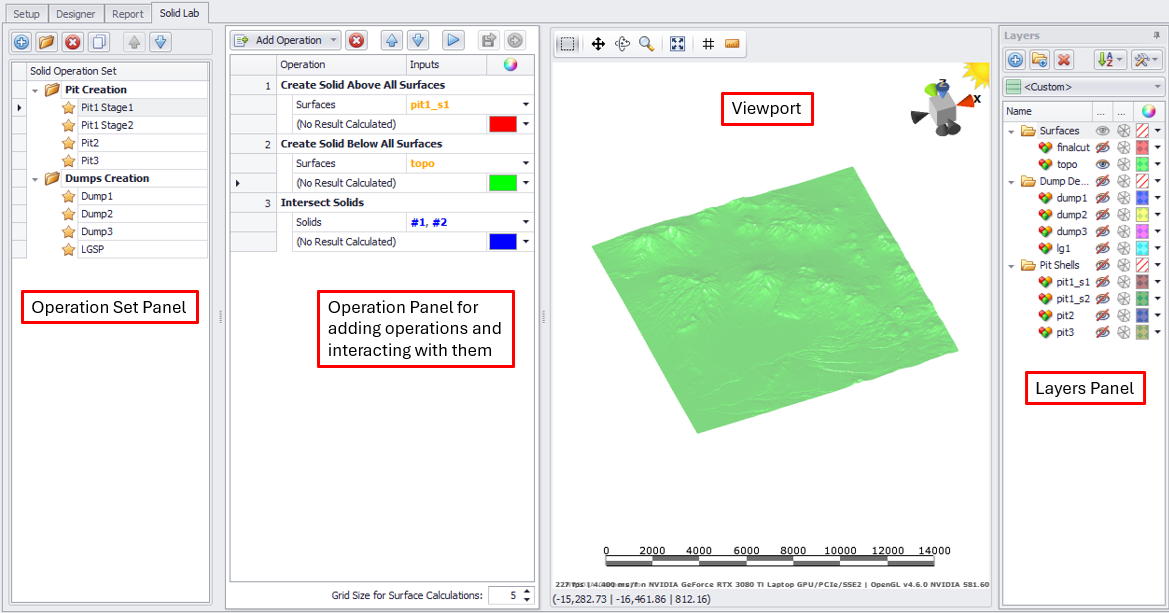This screenshot has height=613, width=1169.
Task: Hide the topo layer using its eye icon
Action: (x=1102, y=164)
